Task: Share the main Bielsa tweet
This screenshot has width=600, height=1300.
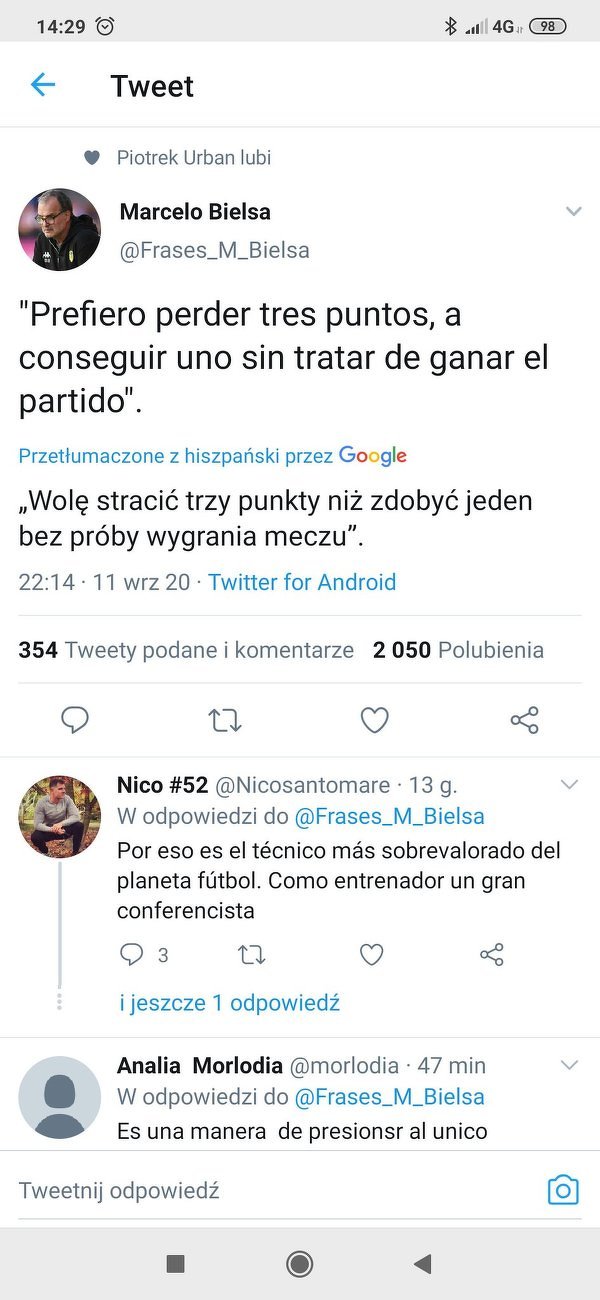Action: click(524, 720)
